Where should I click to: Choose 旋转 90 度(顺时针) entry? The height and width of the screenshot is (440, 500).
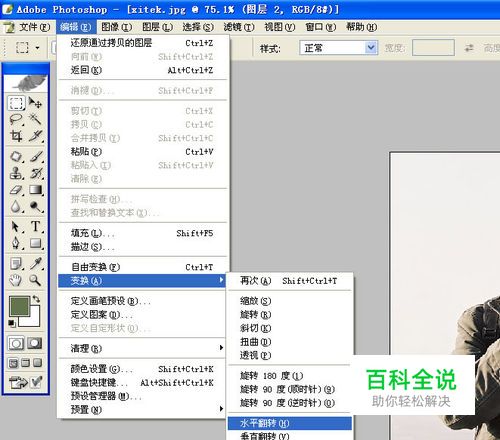tap(290, 389)
